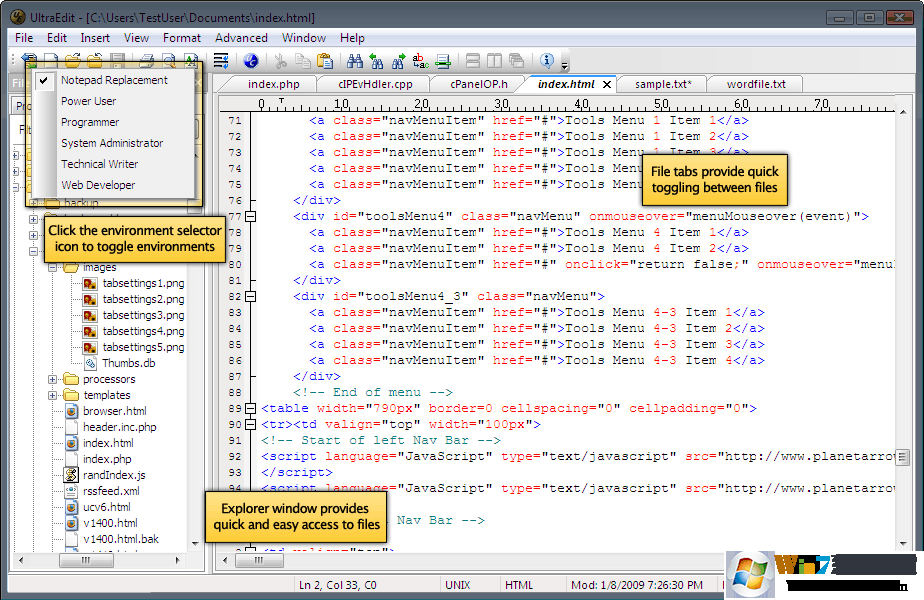924x600 pixels.
Task: Click the HTML file type status field
Action: [519, 584]
